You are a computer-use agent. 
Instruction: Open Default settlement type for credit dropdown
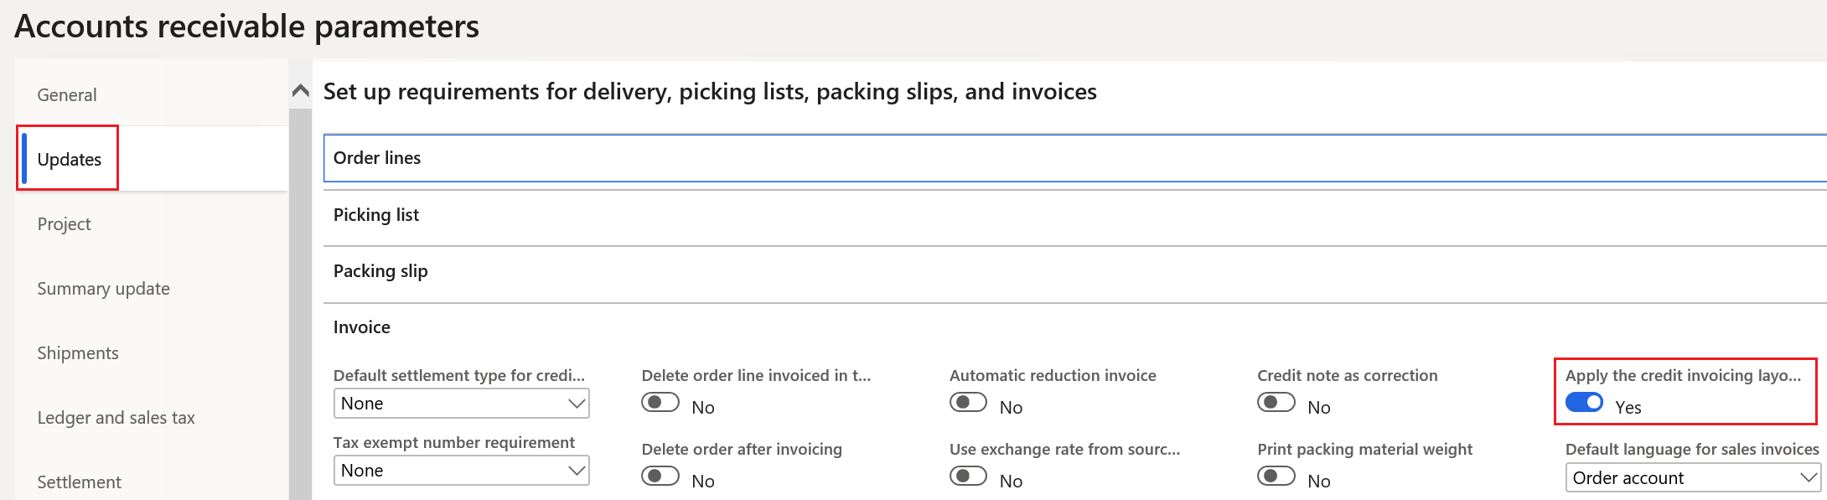pyautogui.click(x=461, y=403)
